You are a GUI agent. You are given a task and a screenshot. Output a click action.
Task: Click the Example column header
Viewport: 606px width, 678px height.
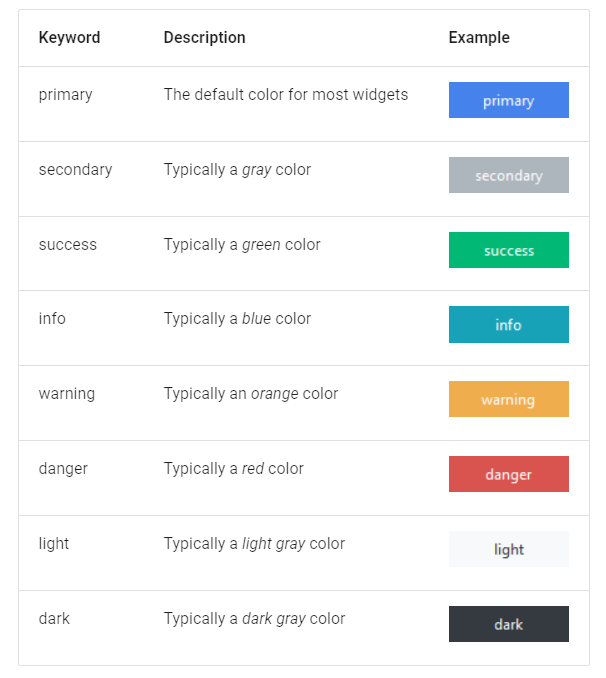coord(479,38)
